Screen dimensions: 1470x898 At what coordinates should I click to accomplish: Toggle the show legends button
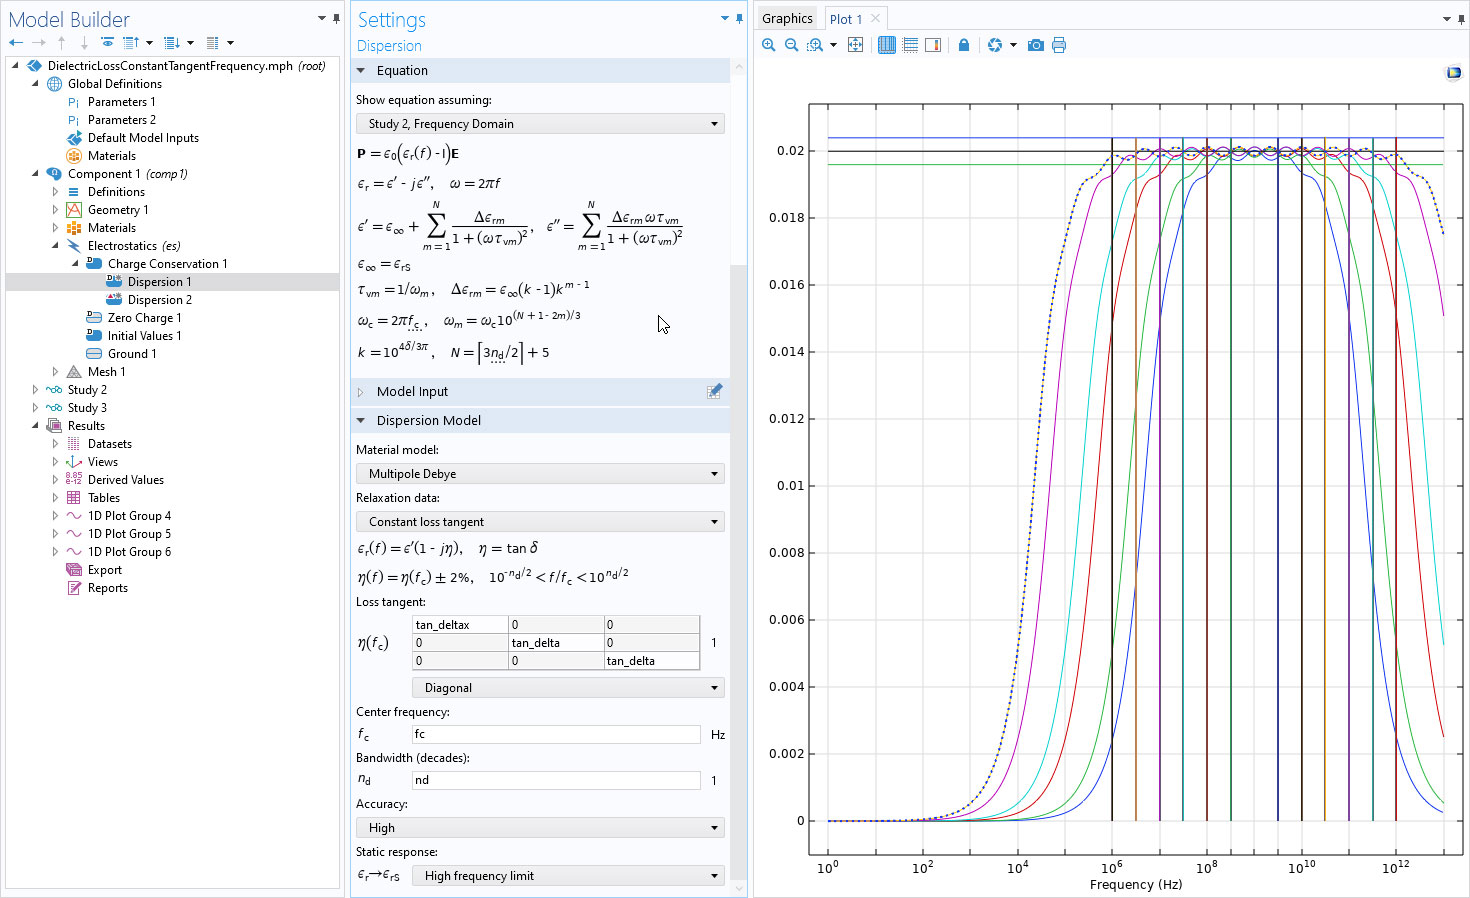[x=933, y=45]
